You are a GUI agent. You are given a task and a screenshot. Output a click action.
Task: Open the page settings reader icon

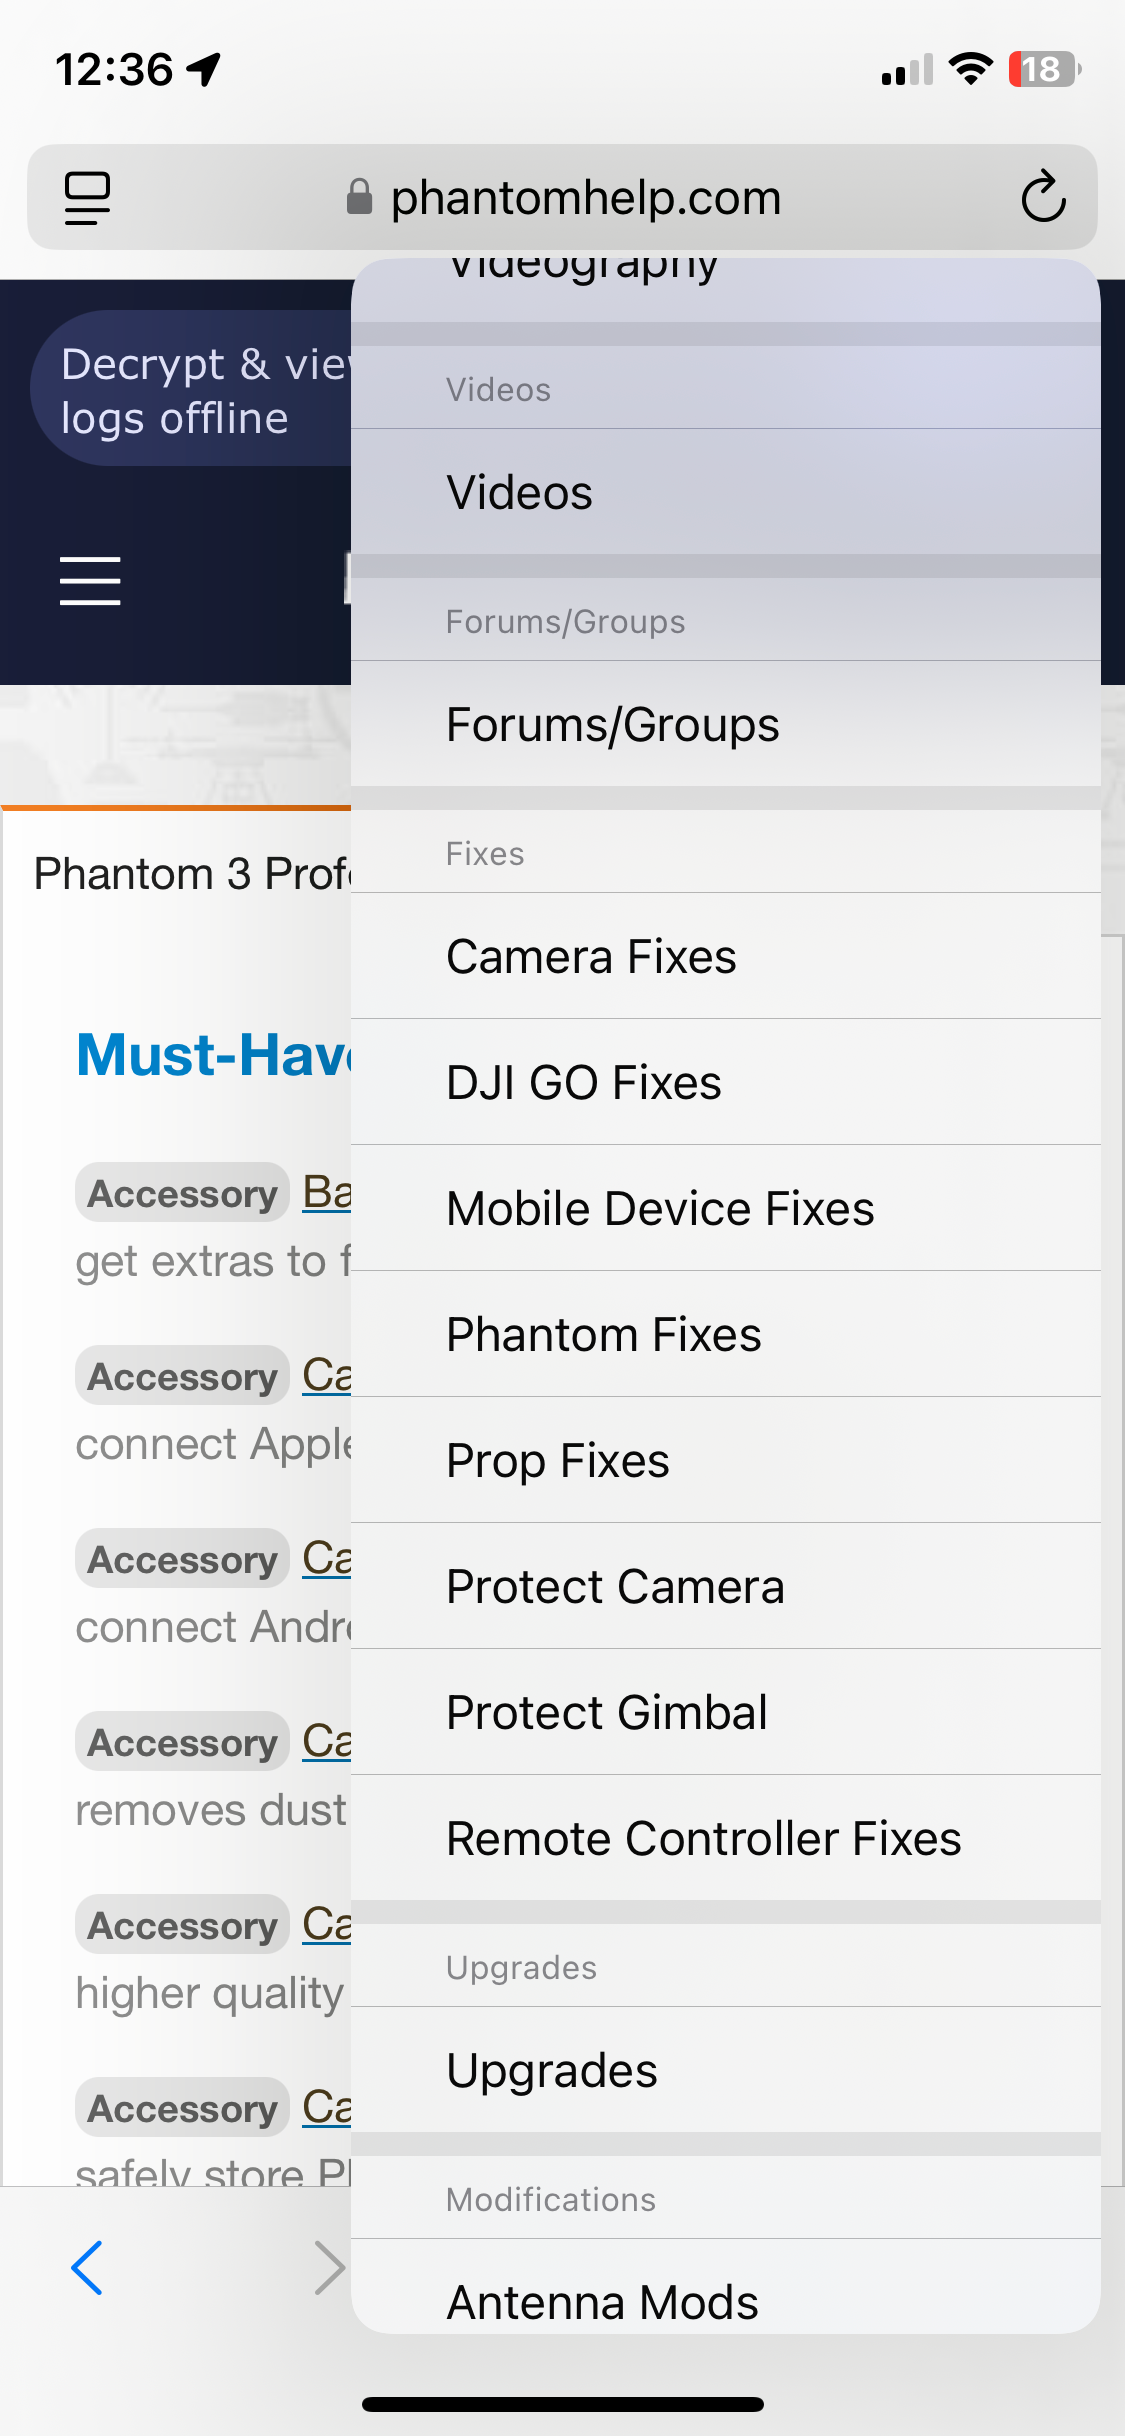(x=87, y=197)
